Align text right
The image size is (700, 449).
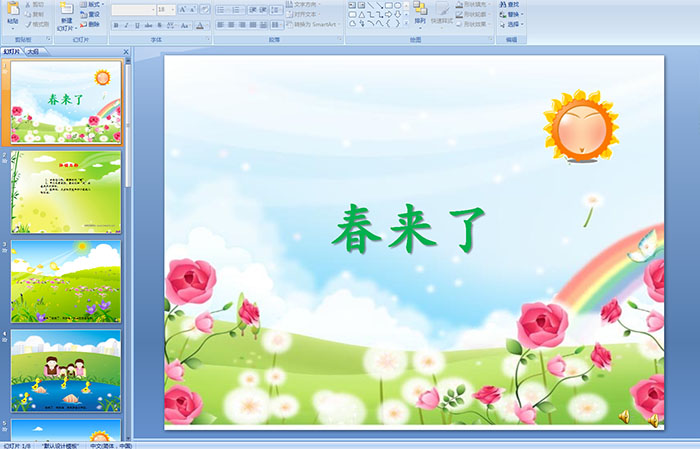pos(242,25)
